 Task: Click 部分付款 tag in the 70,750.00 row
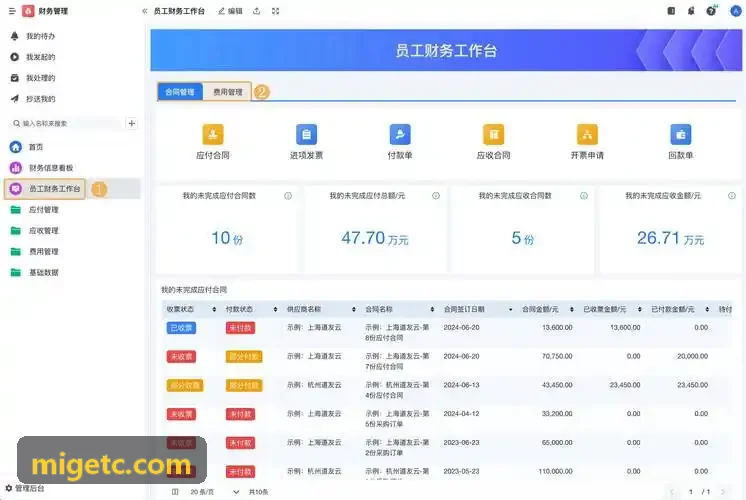[244, 357]
